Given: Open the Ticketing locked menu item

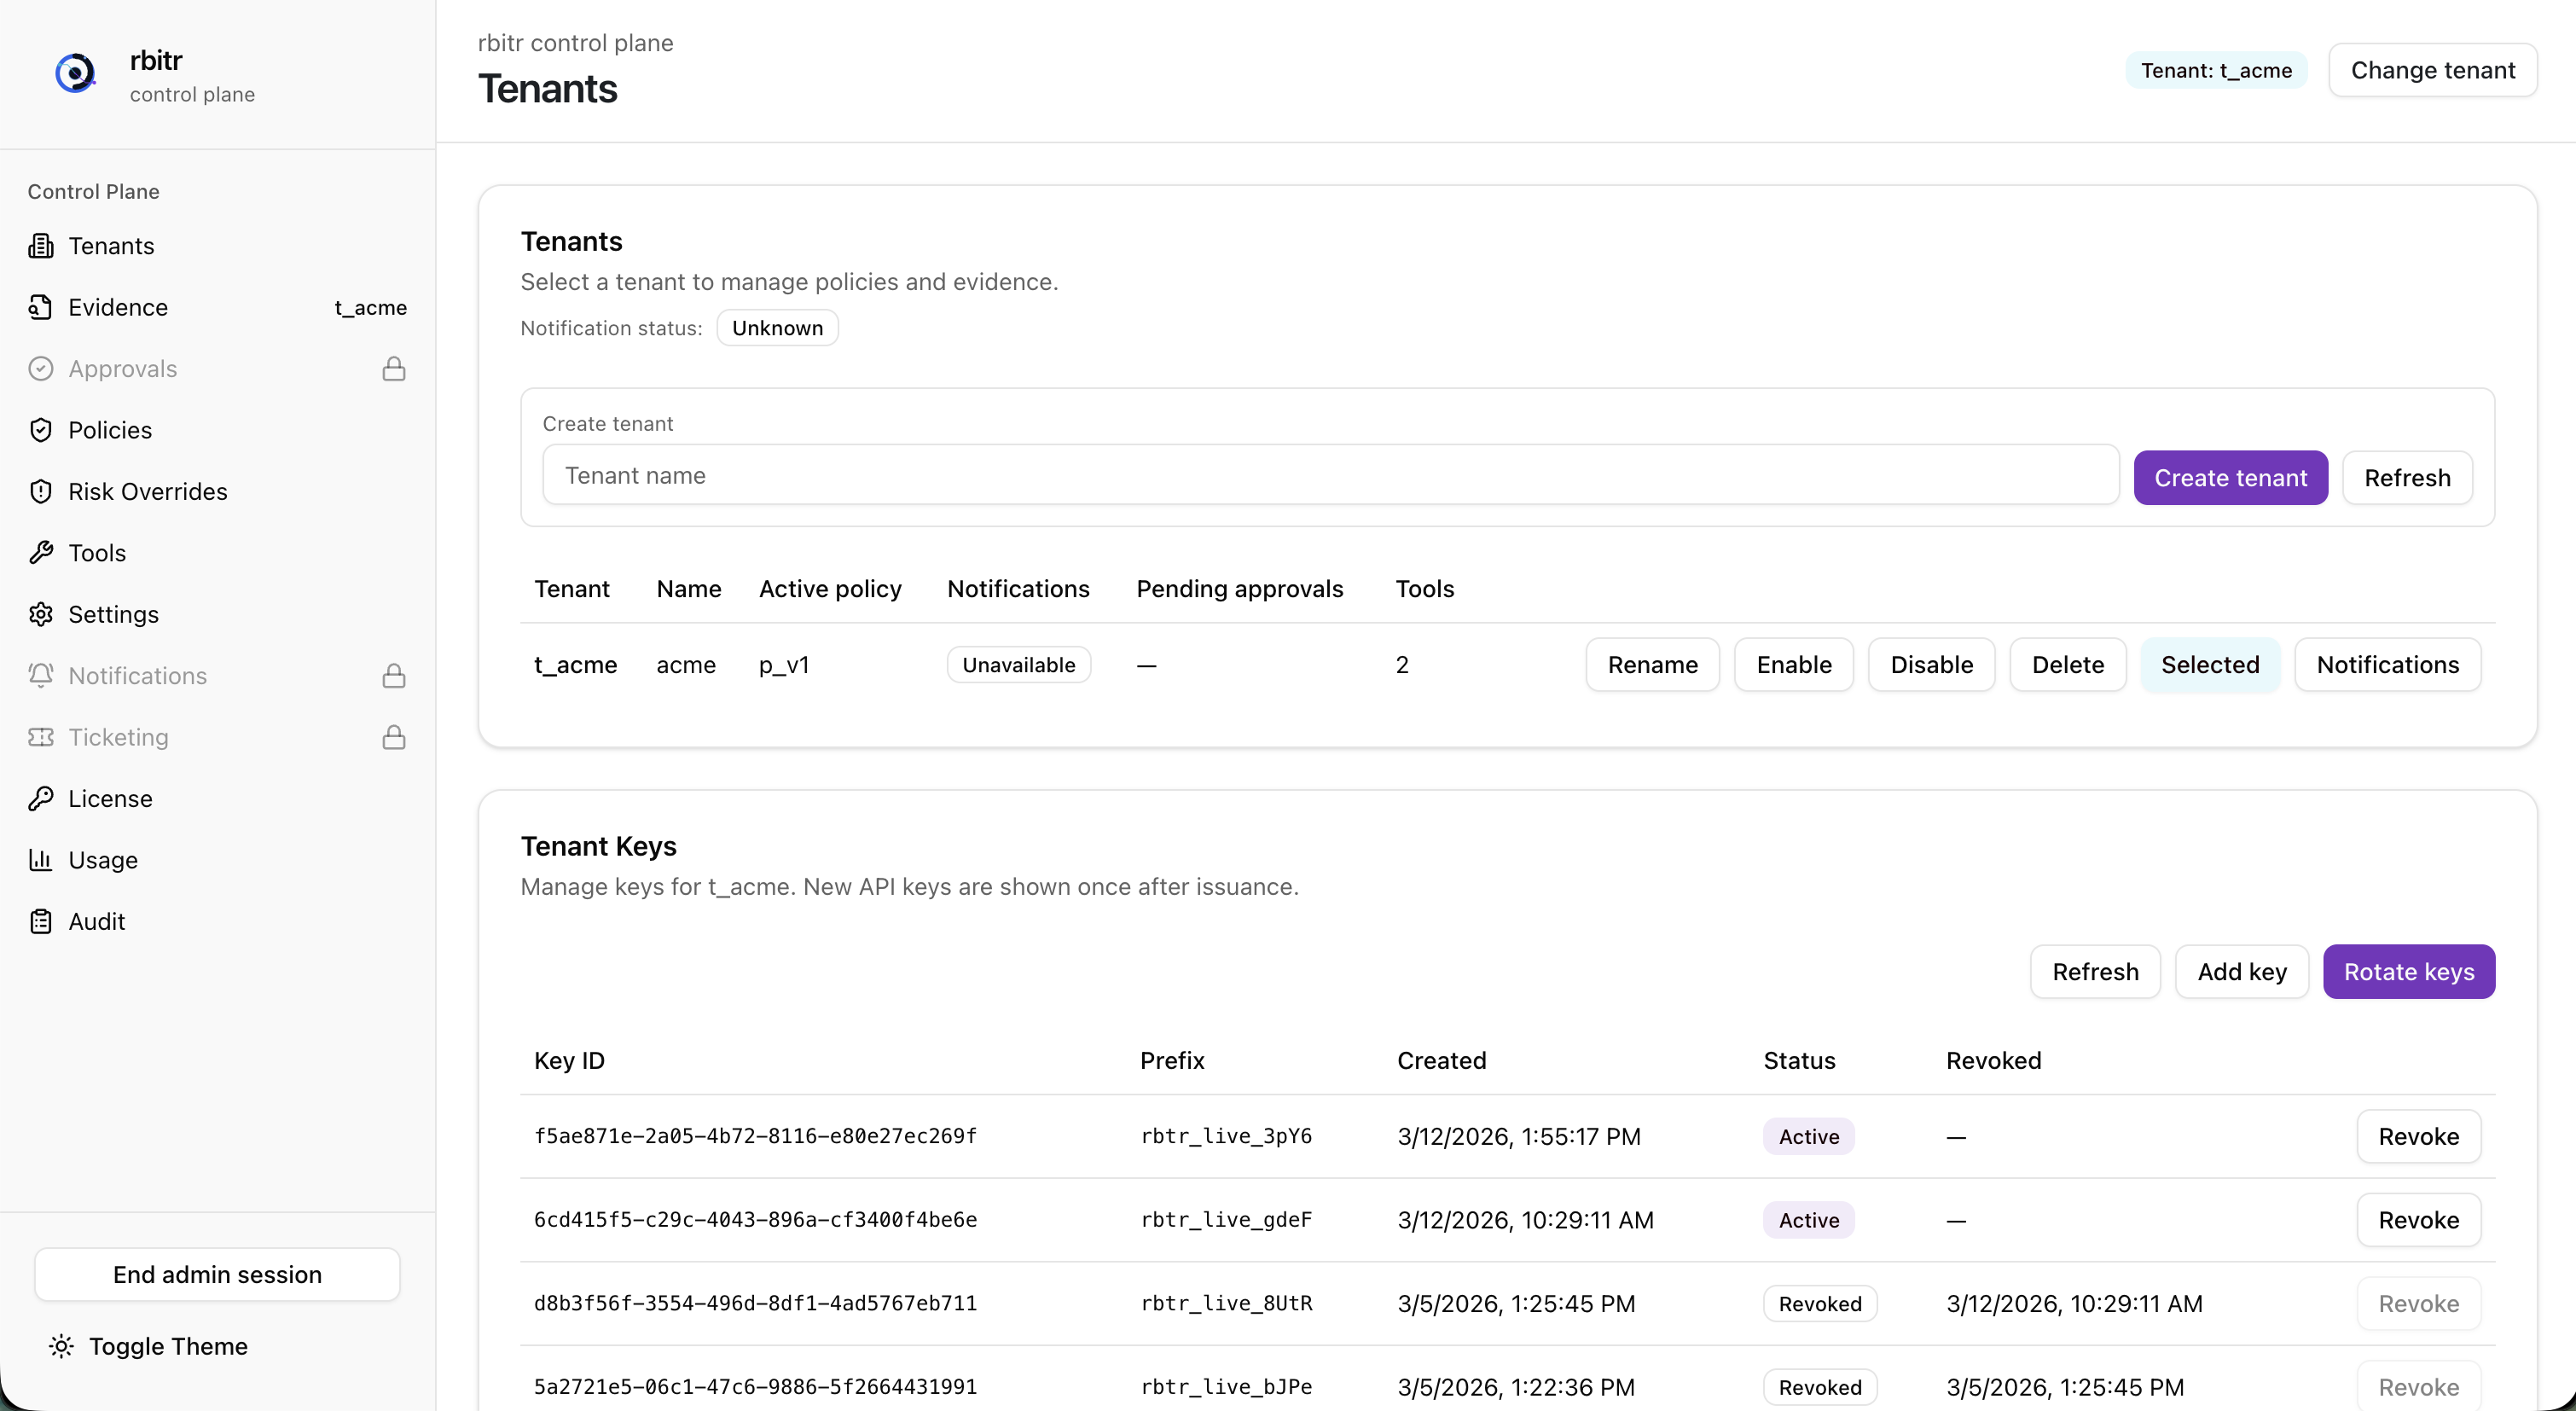Looking at the screenshot, I should coord(119,737).
